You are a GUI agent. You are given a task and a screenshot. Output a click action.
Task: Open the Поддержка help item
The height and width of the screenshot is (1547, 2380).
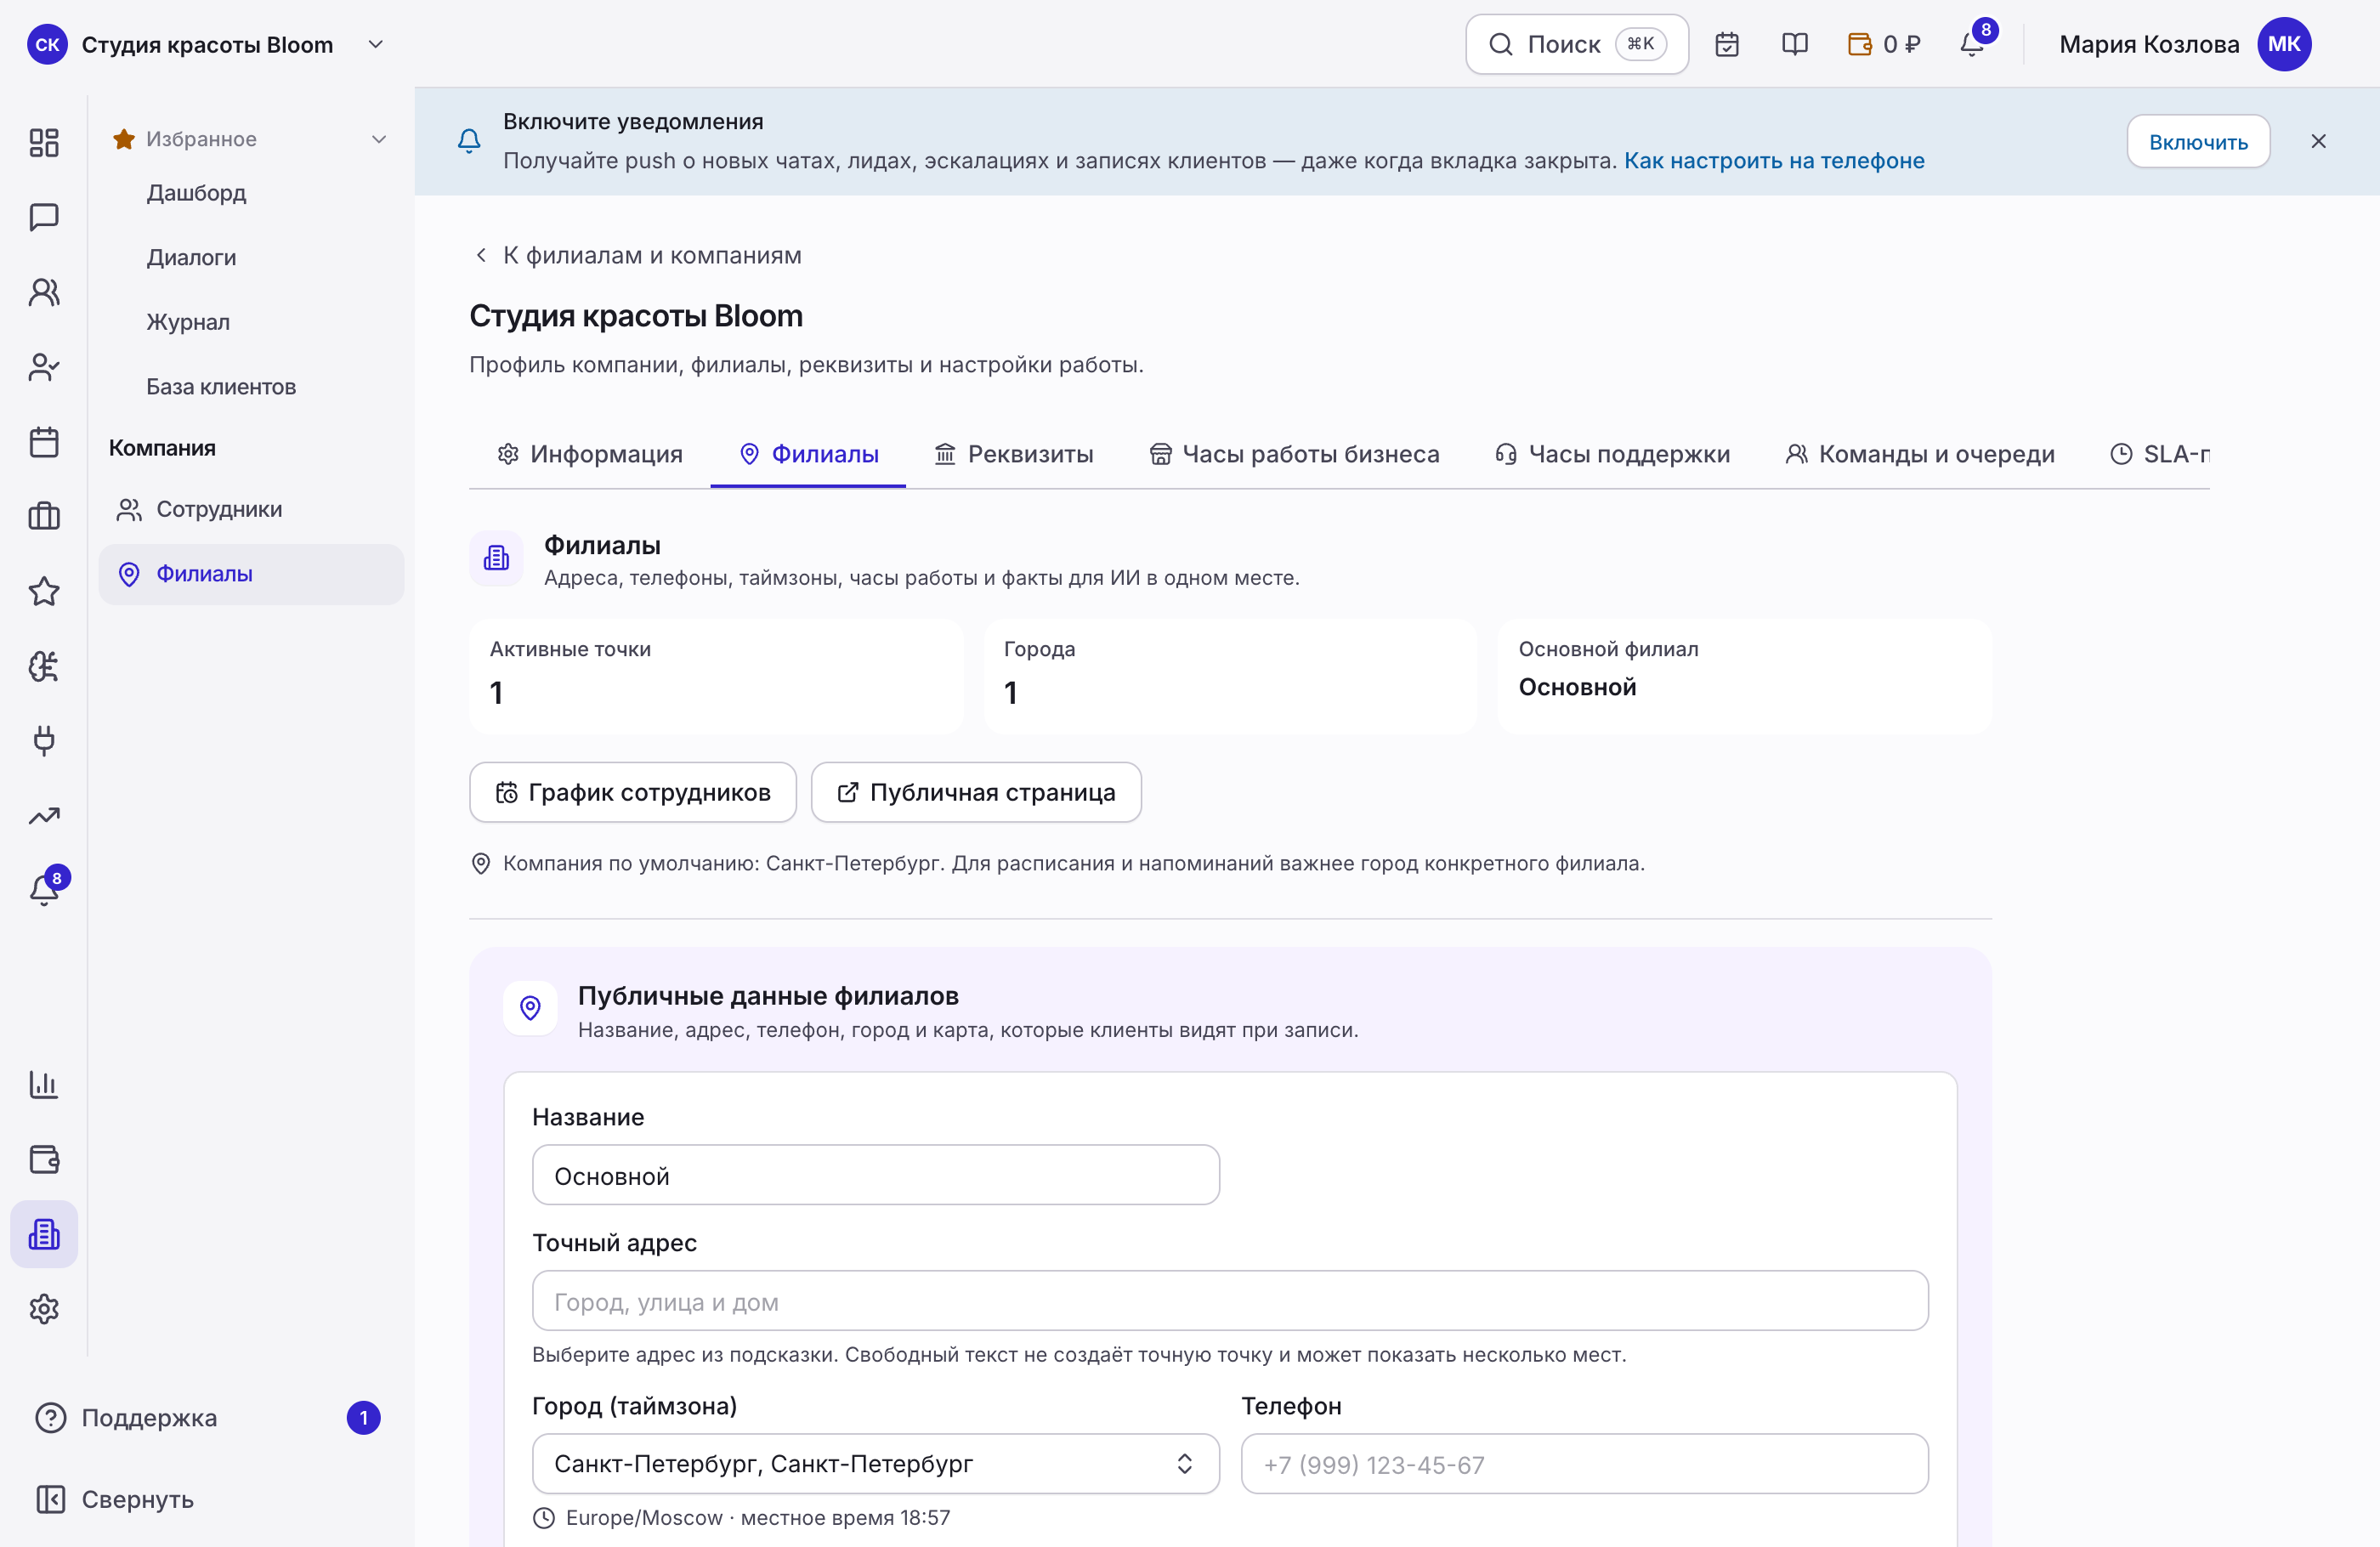[207, 1418]
